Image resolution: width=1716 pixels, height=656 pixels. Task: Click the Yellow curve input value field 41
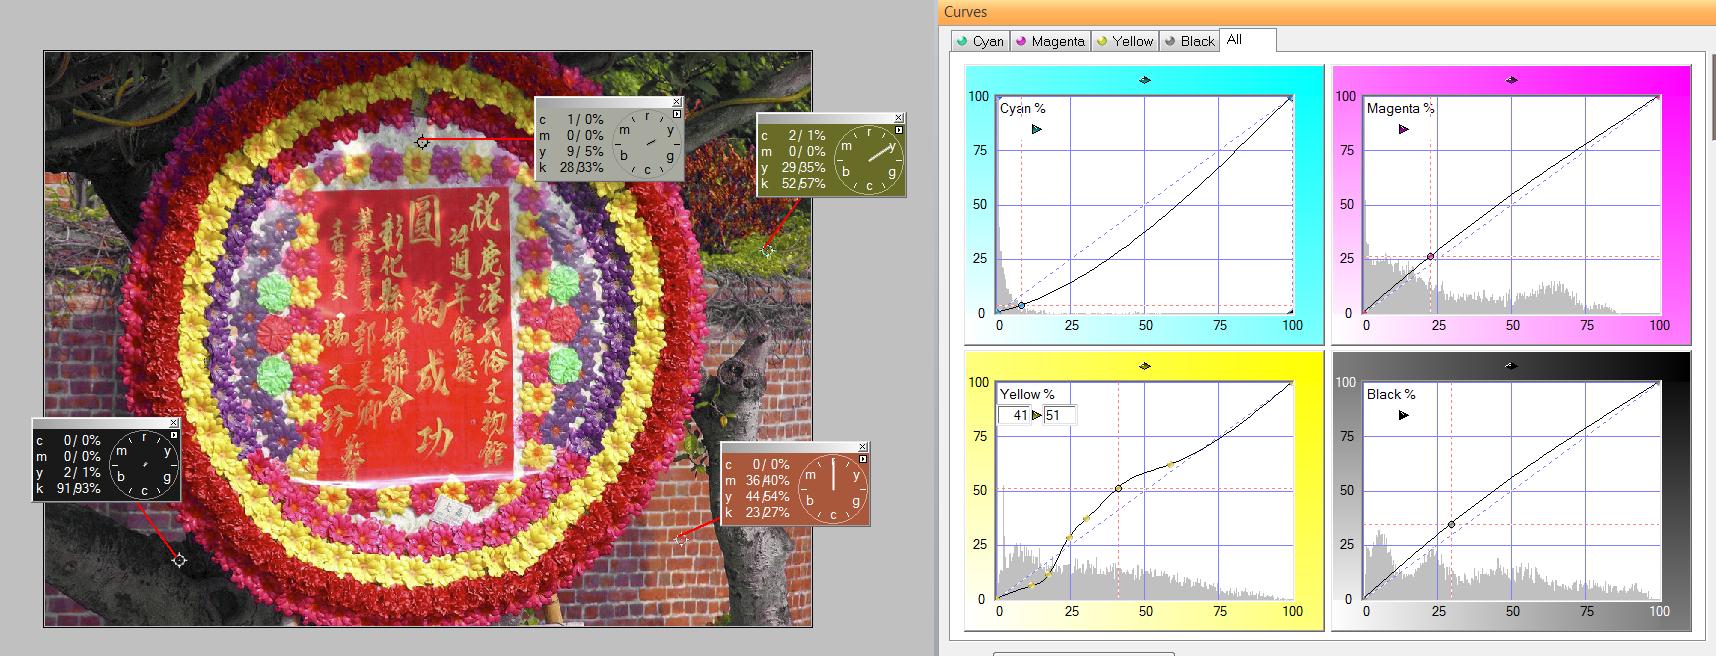[x=1015, y=415]
